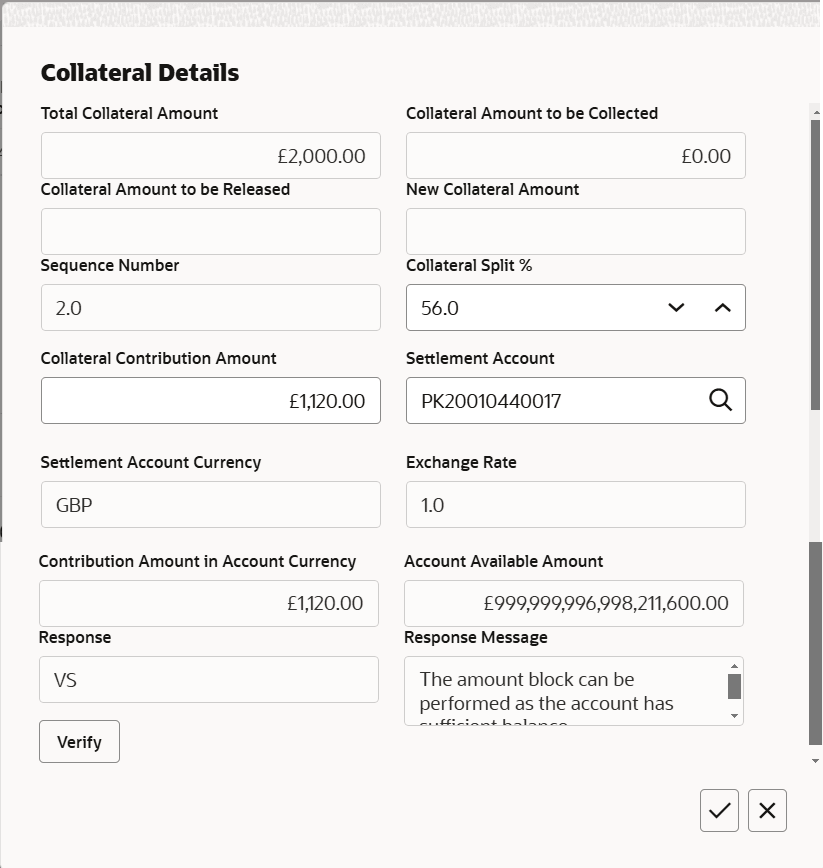Screen dimensions: 823x868
Task: Click the Exchange Rate field showing 1.0
Action: coord(575,504)
